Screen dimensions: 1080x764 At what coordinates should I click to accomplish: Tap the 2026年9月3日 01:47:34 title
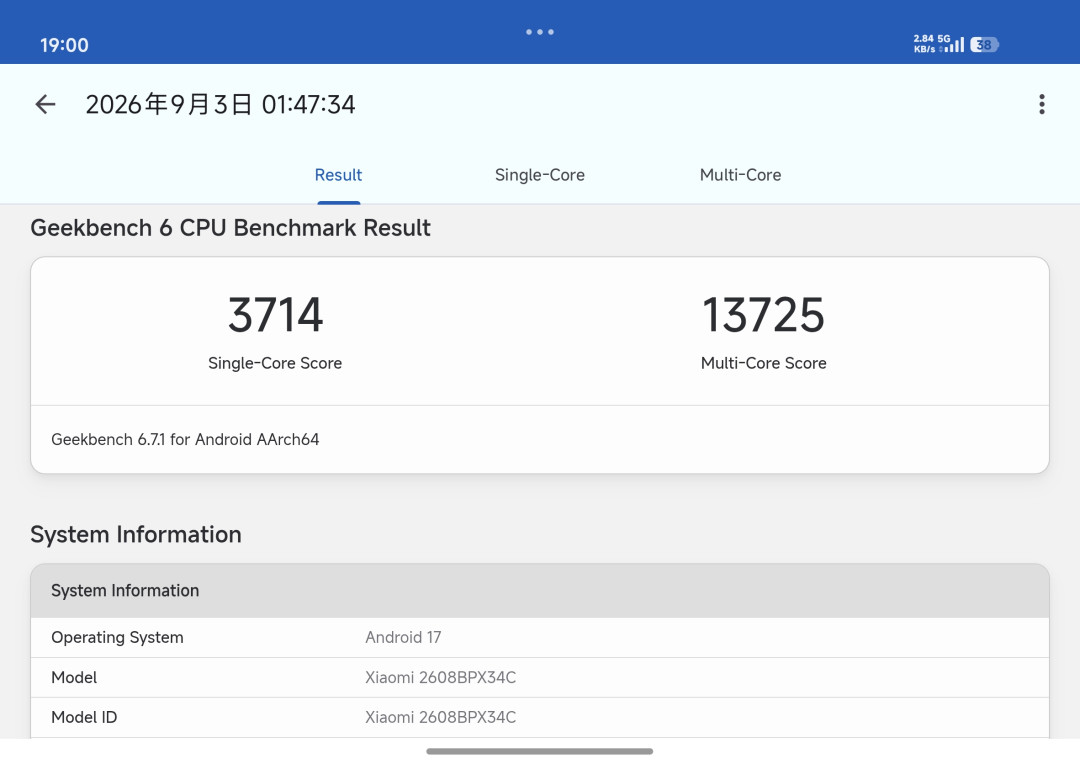[x=220, y=105]
